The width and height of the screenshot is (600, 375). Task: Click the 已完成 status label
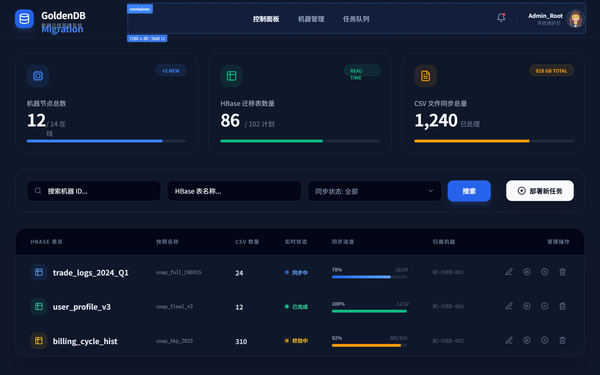click(300, 307)
